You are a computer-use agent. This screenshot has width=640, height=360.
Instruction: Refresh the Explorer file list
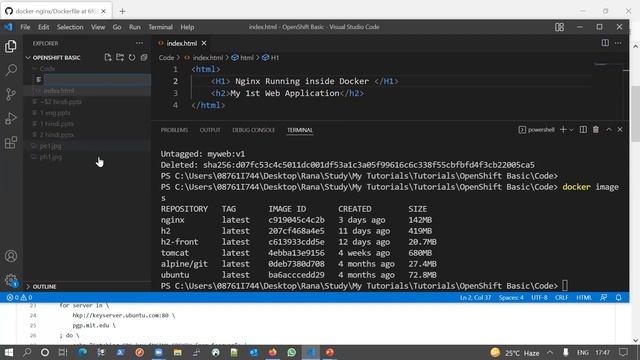pyautogui.click(x=132, y=58)
